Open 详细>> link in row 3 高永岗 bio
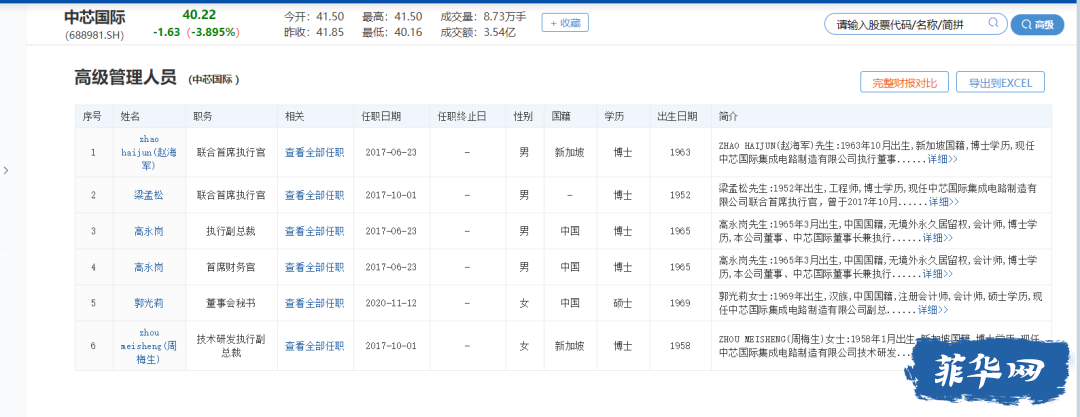Image resolution: width=1080 pixels, height=417 pixels. coord(938,238)
